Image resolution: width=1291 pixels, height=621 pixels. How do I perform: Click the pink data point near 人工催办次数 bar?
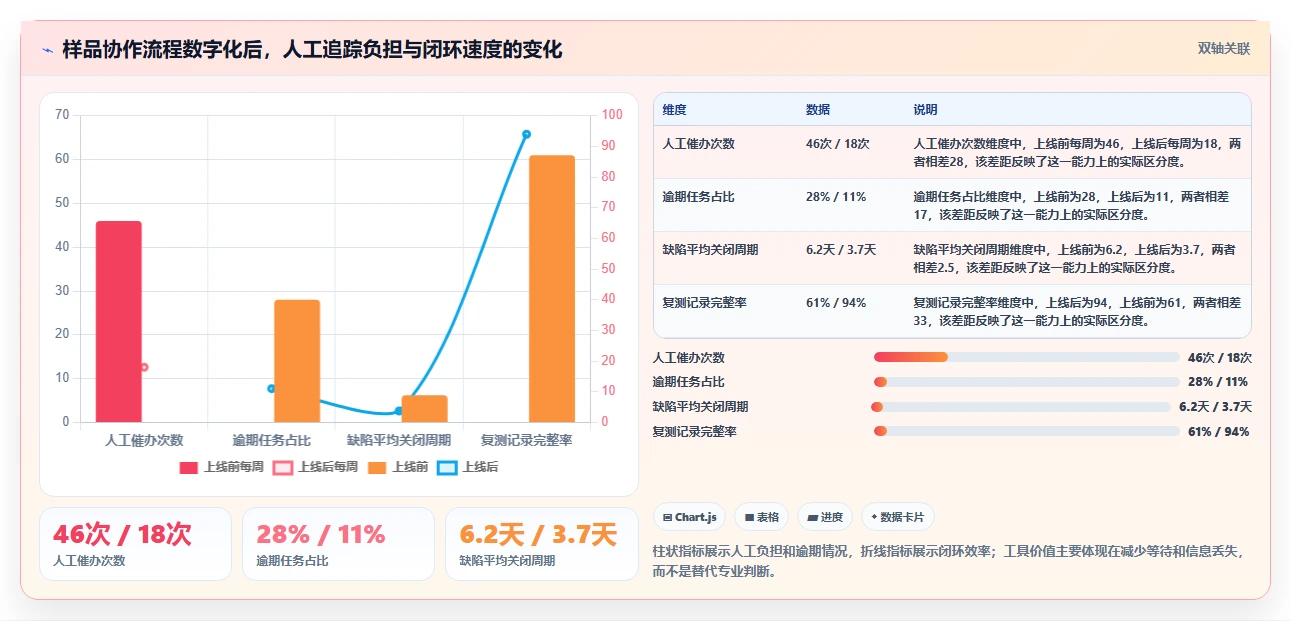tap(144, 367)
